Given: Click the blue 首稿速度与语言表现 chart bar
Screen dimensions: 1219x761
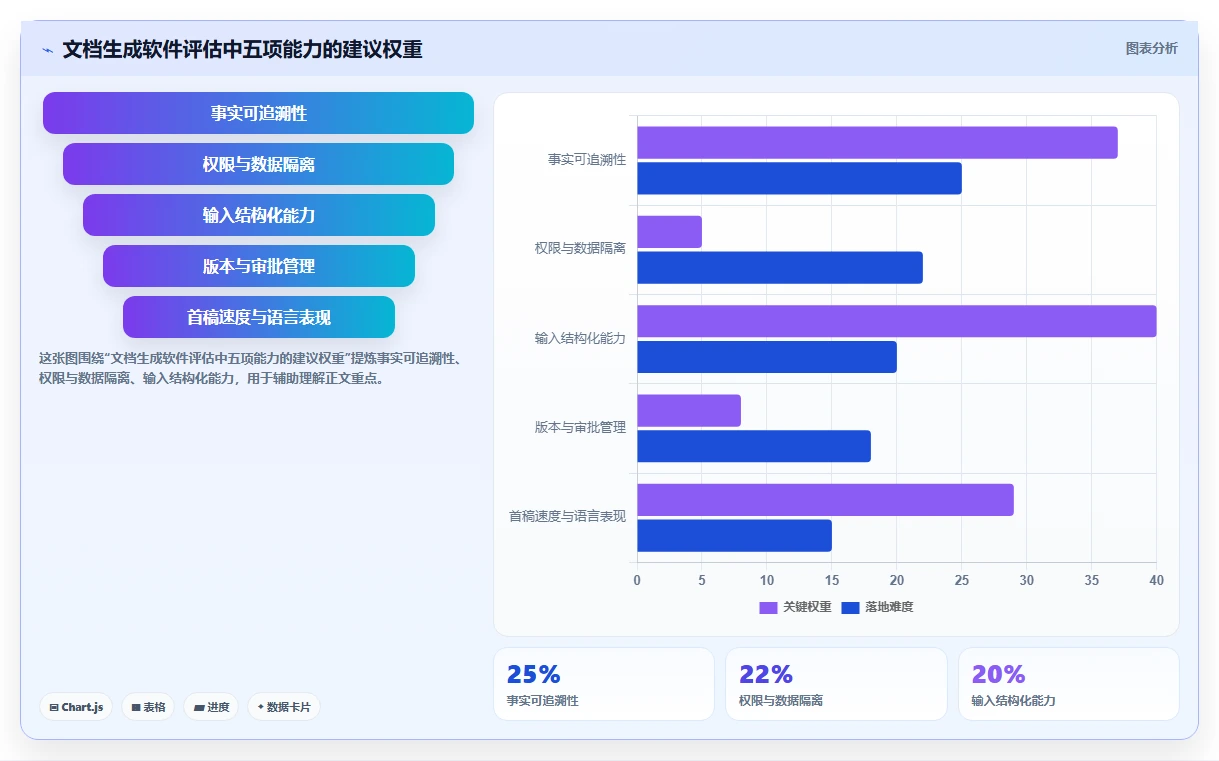Looking at the screenshot, I should click(x=734, y=536).
